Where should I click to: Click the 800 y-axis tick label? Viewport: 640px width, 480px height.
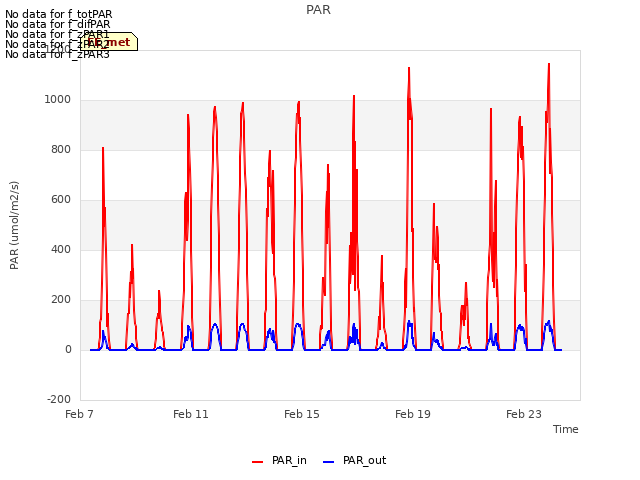click(61, 150)
